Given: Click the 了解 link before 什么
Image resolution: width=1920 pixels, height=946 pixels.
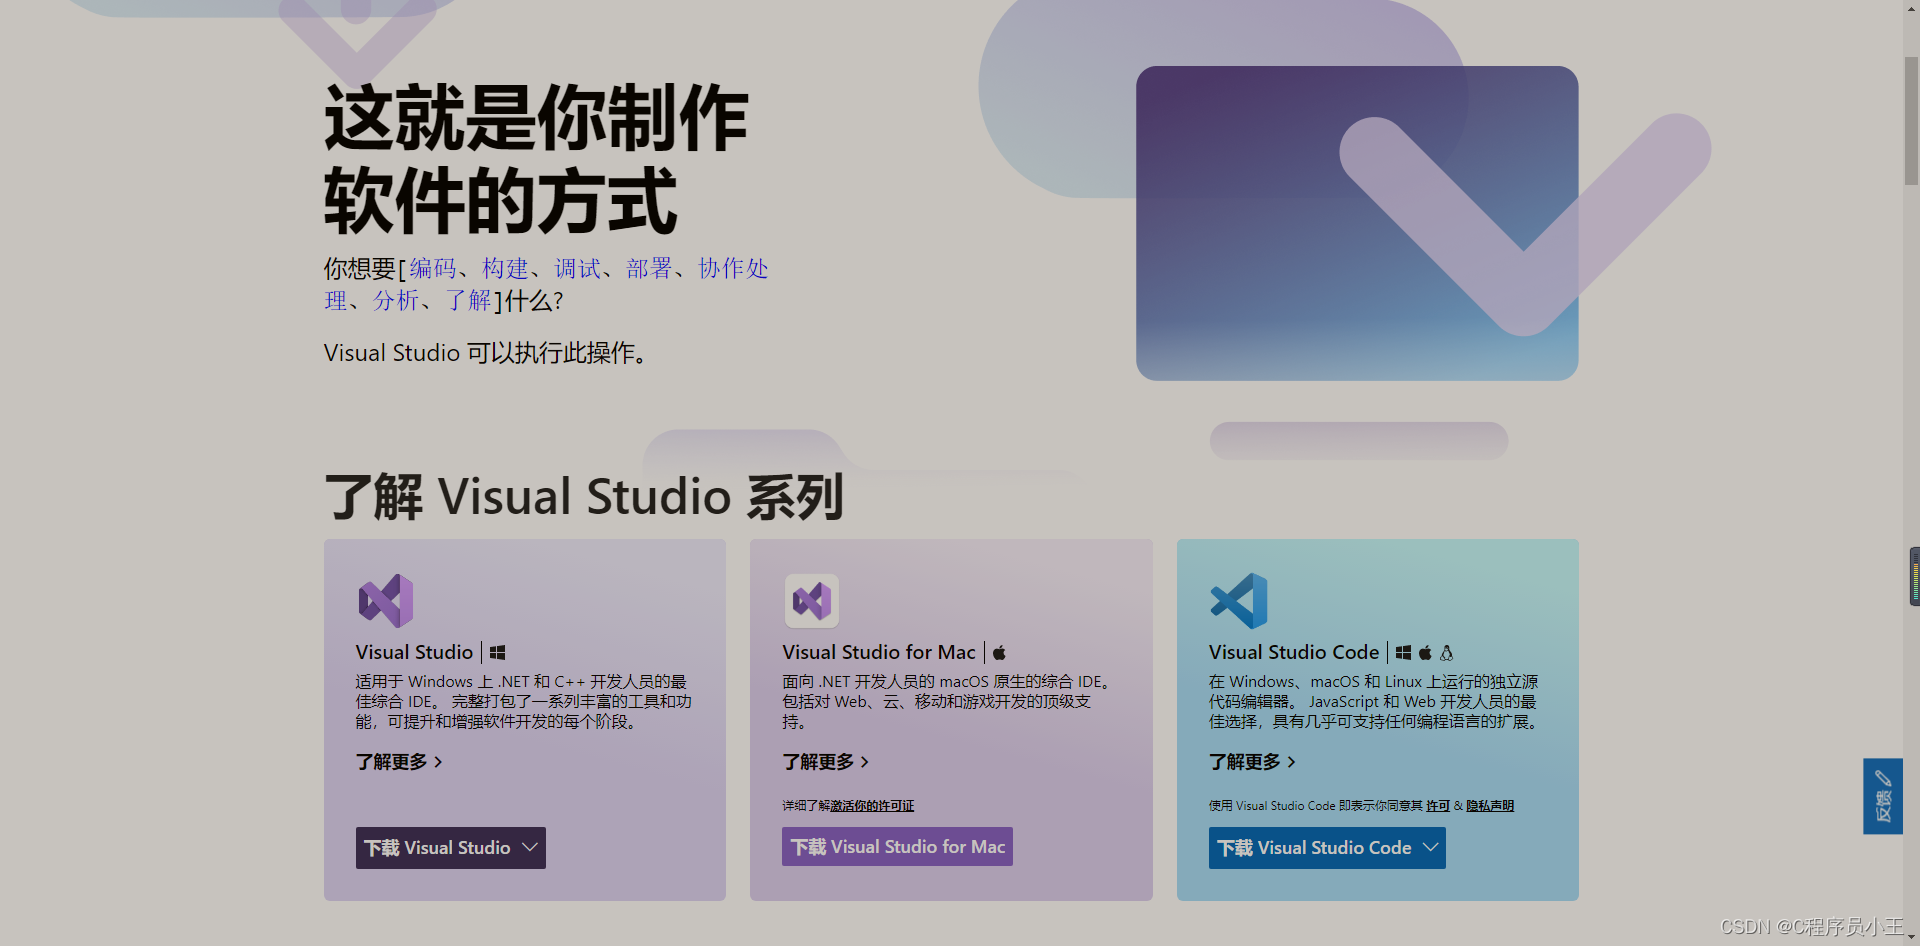Looking at the screenshot, I should click(468, 301).
